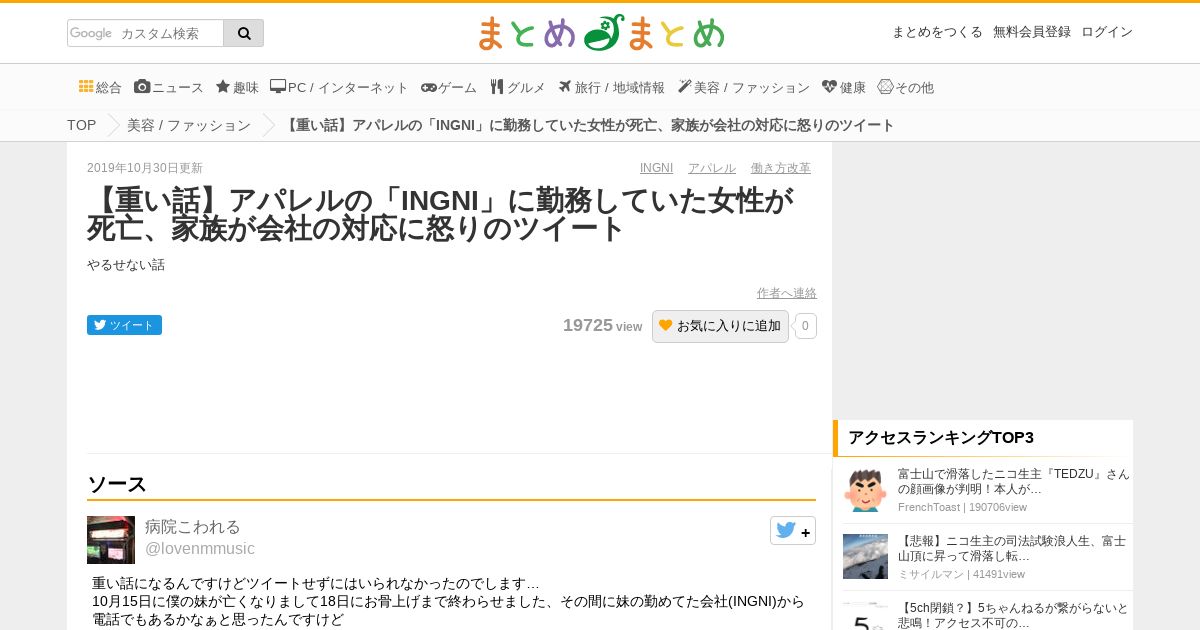Open ranking article 司法試験浪人生
Image resolution: width=1200 pixels, height=630 pixels.
1012,548
